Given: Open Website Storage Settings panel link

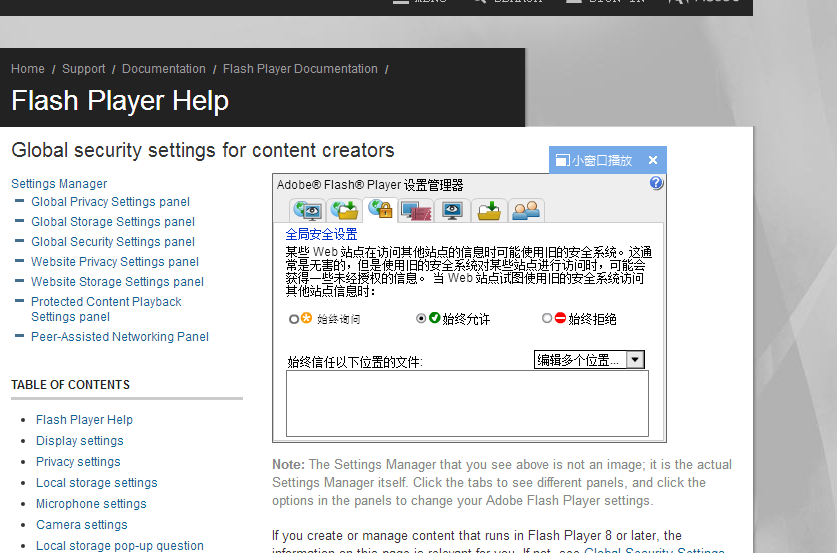Looking at the screenshot, I should coord(117,282).
